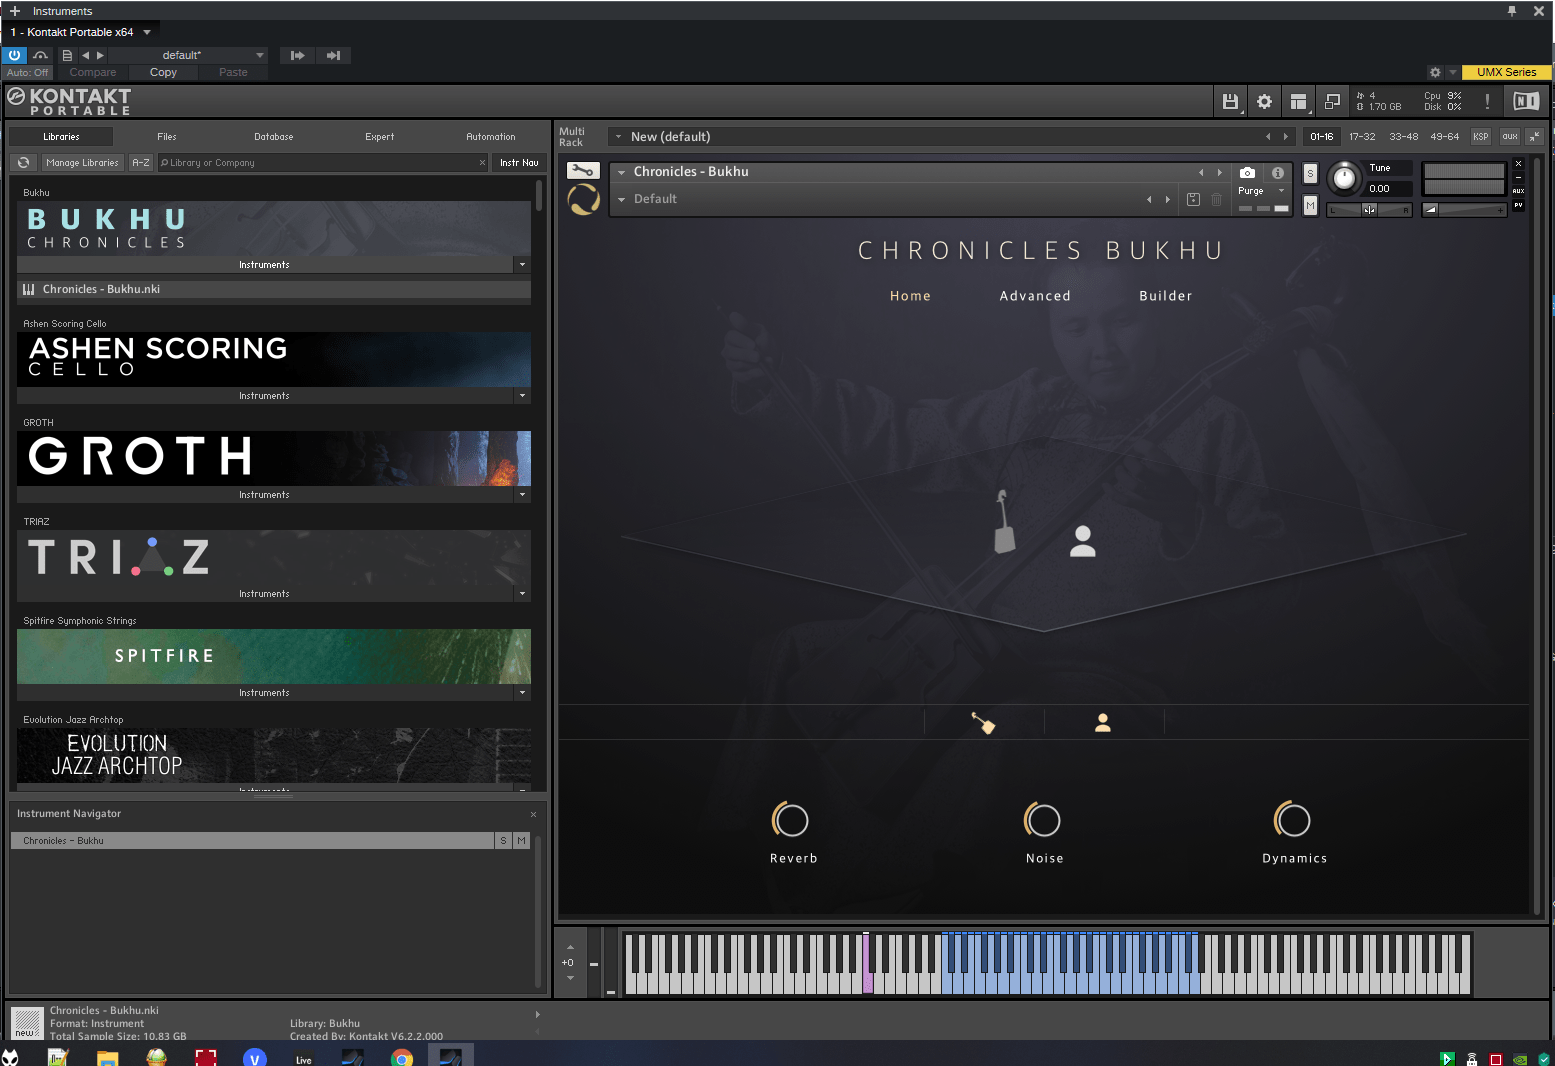The height and width of the screenshot is (1066, 1555).
Task: Click the add plus icon beside Instruments
Action: (x=15, y=11)
